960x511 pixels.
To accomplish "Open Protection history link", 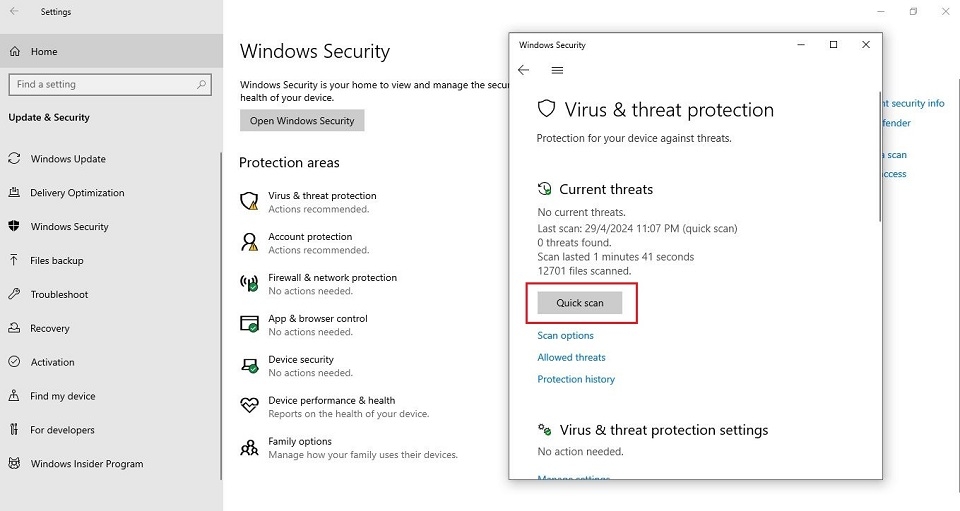I will pos(576,380).
